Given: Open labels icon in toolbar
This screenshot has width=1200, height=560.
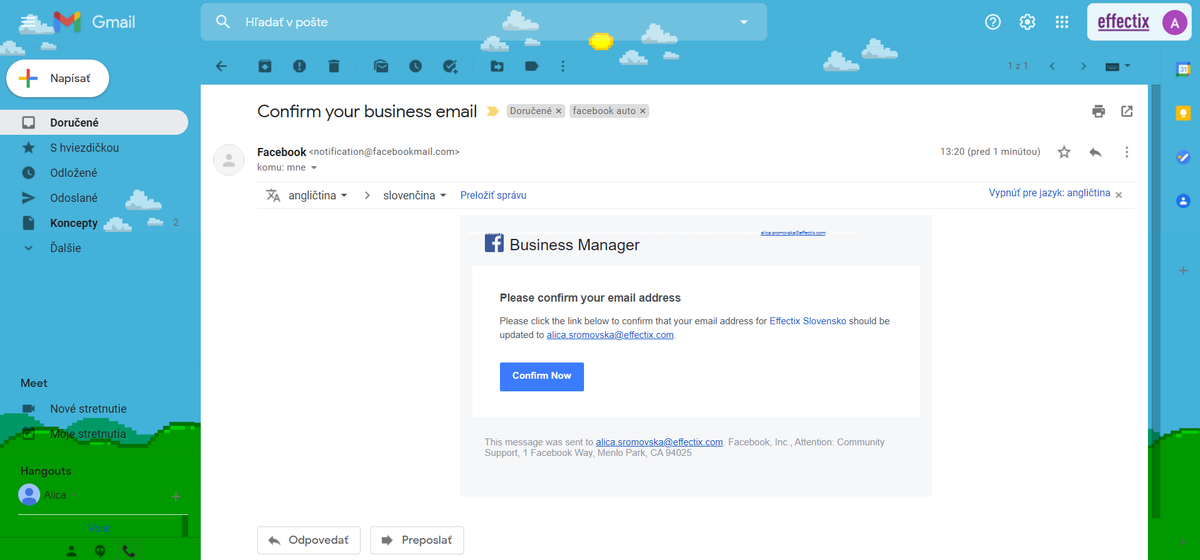Looking at the screenshot, I should click(x=531, y=66).
